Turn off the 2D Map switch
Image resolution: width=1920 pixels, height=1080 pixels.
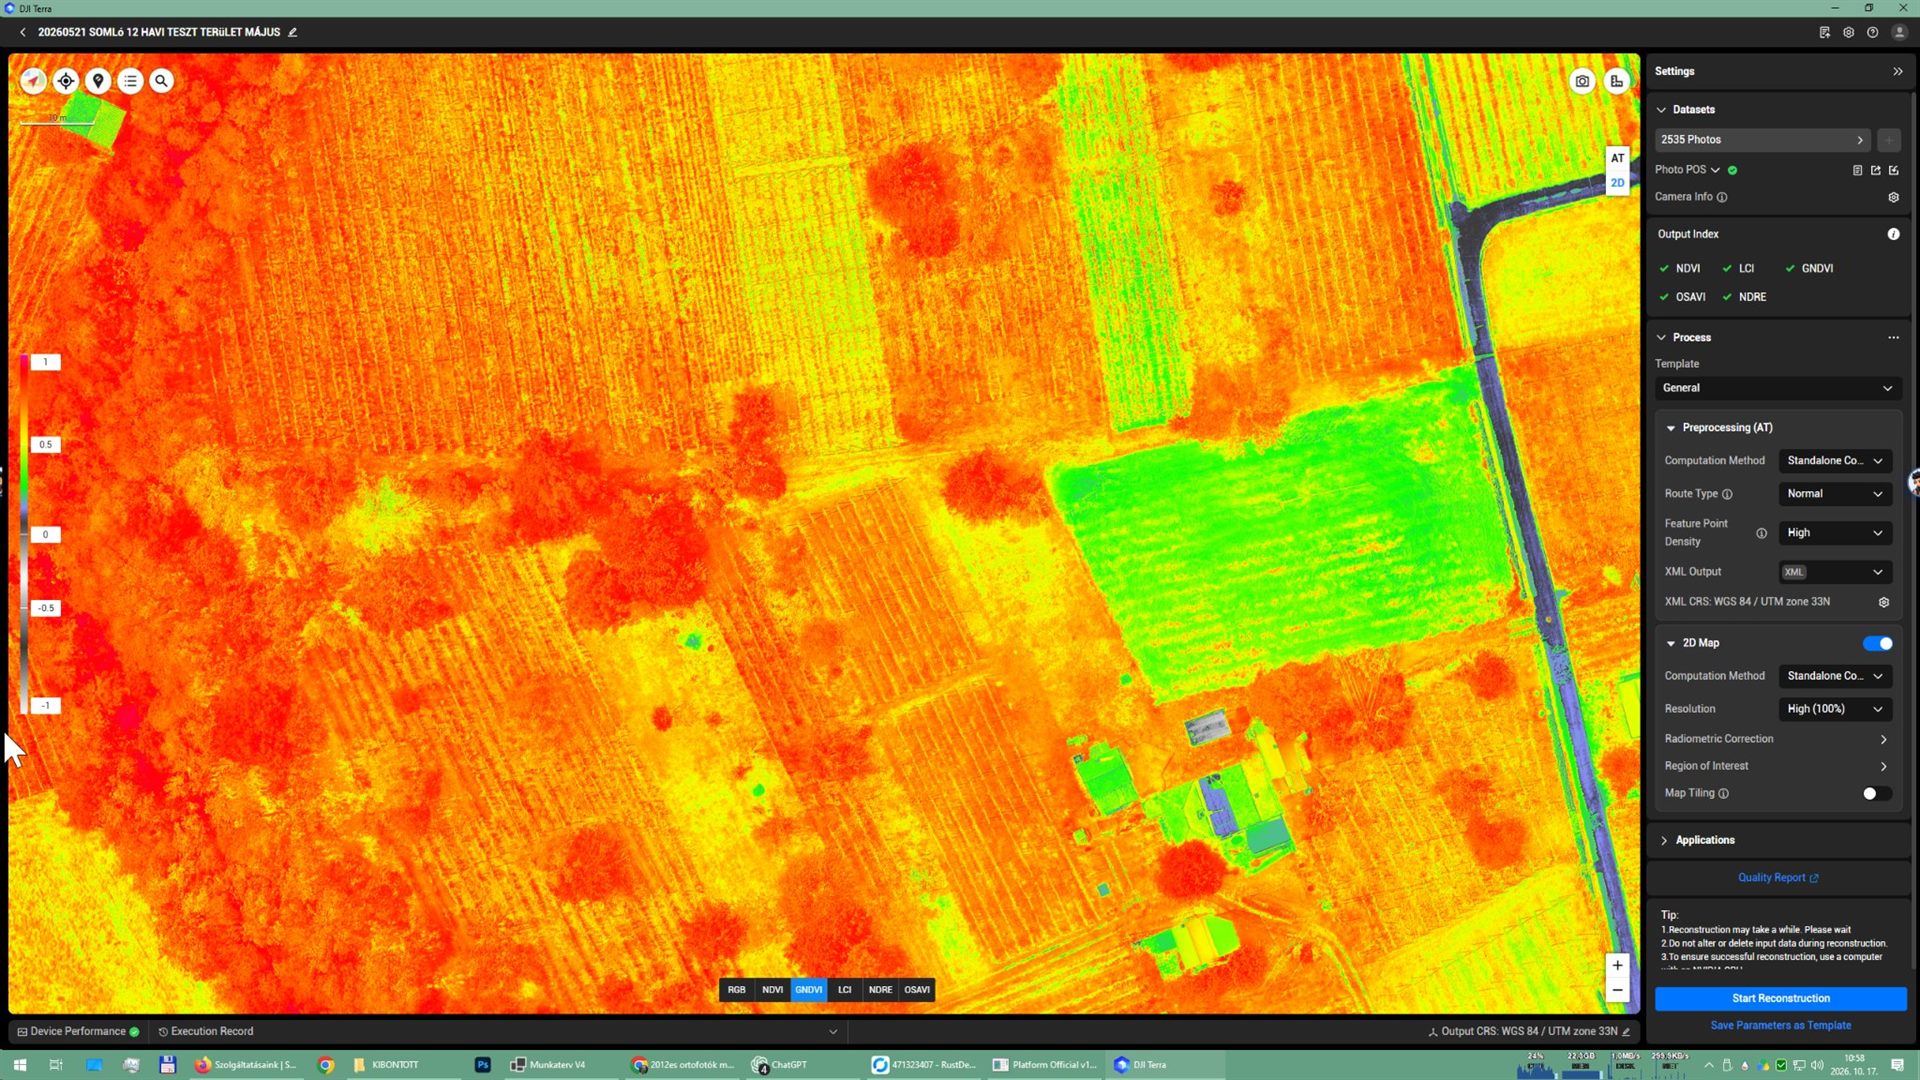click(x=1877, y=644)
